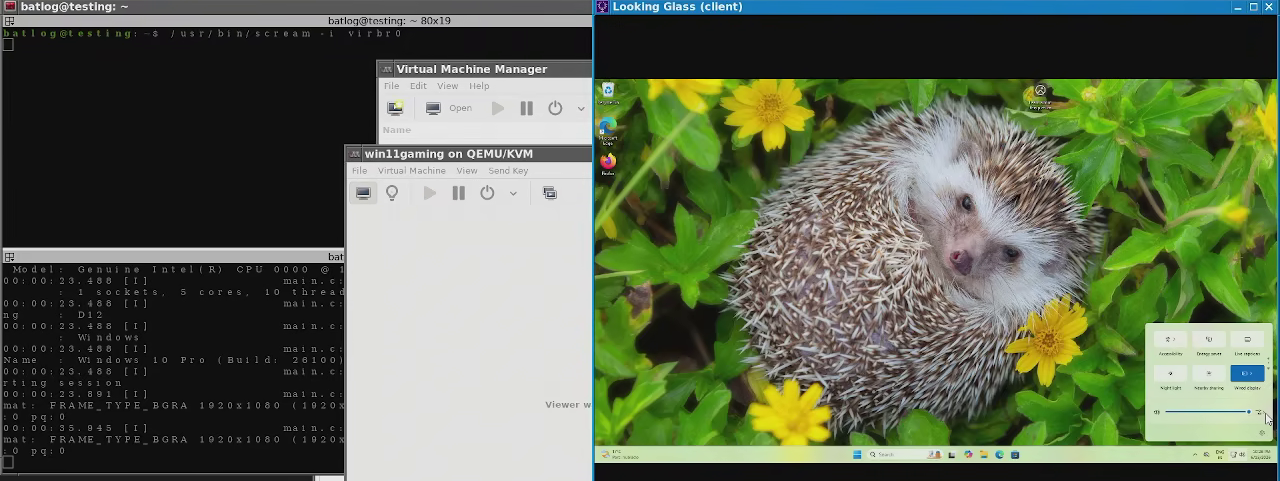Open the Send Key menu

point(508,171)
